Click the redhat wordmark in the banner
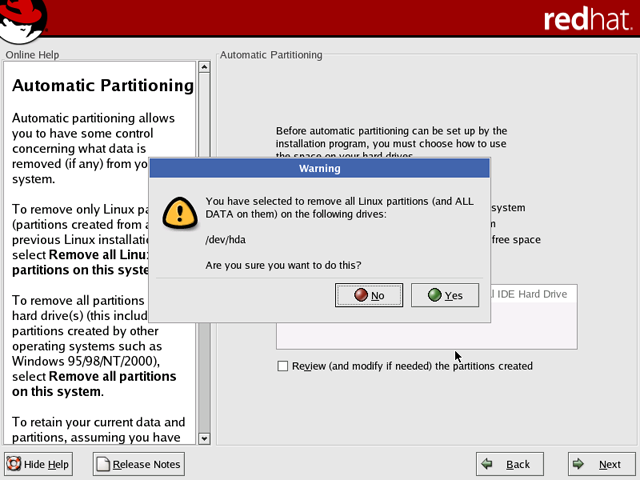640x480 pixels. pos(586,19)
